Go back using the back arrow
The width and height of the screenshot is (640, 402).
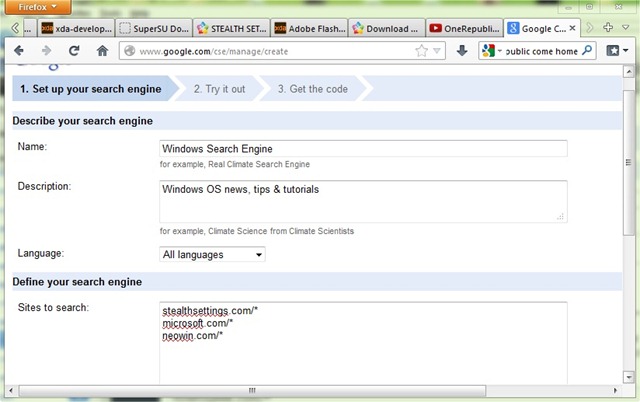19,51
